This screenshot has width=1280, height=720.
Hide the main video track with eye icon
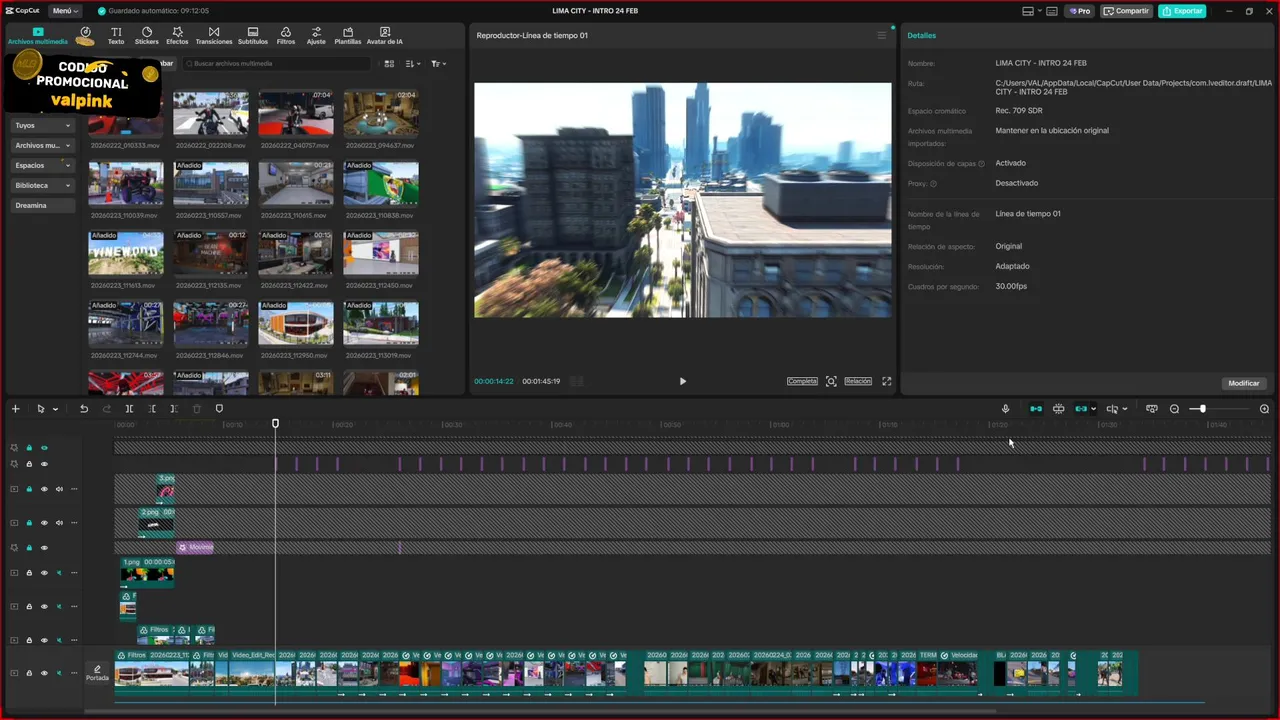click(x=44, y=673)
